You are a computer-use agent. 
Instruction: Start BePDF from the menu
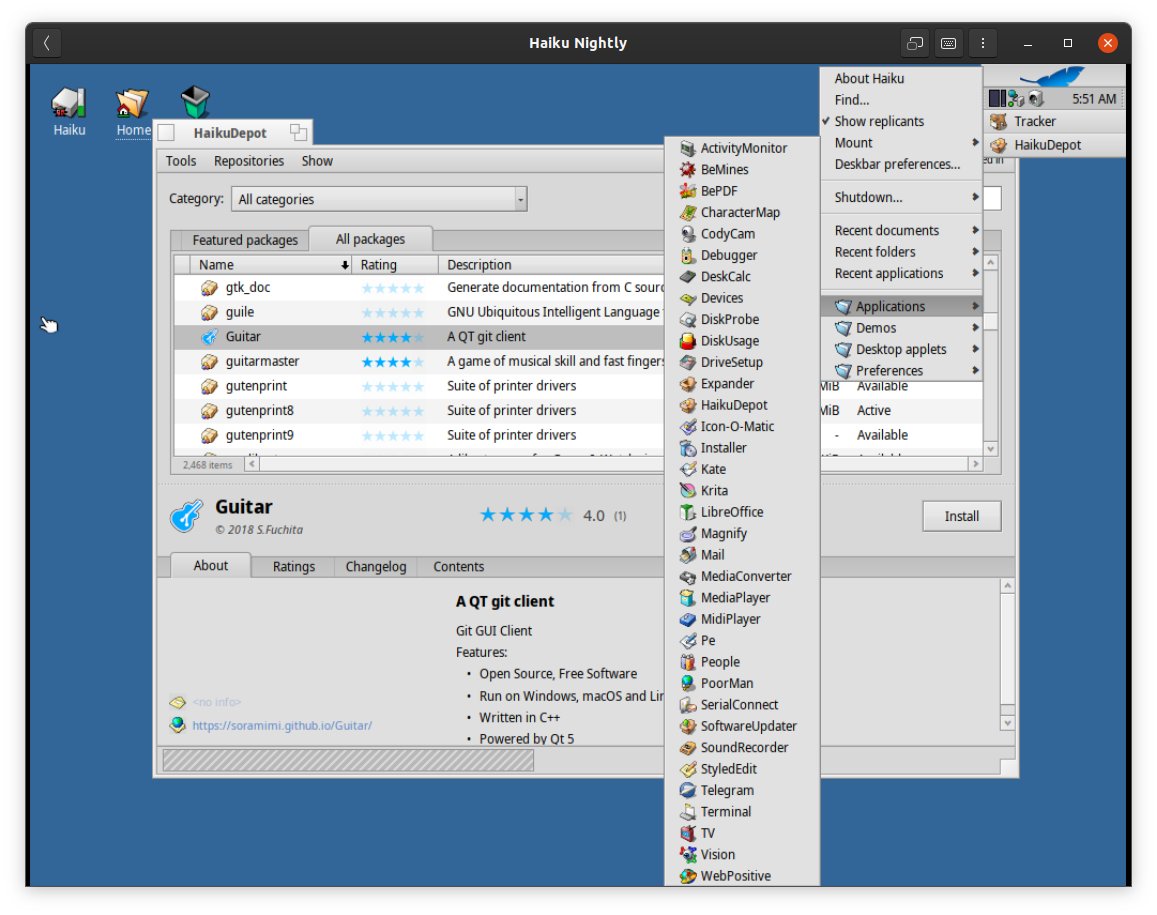[x=742, y=190]
